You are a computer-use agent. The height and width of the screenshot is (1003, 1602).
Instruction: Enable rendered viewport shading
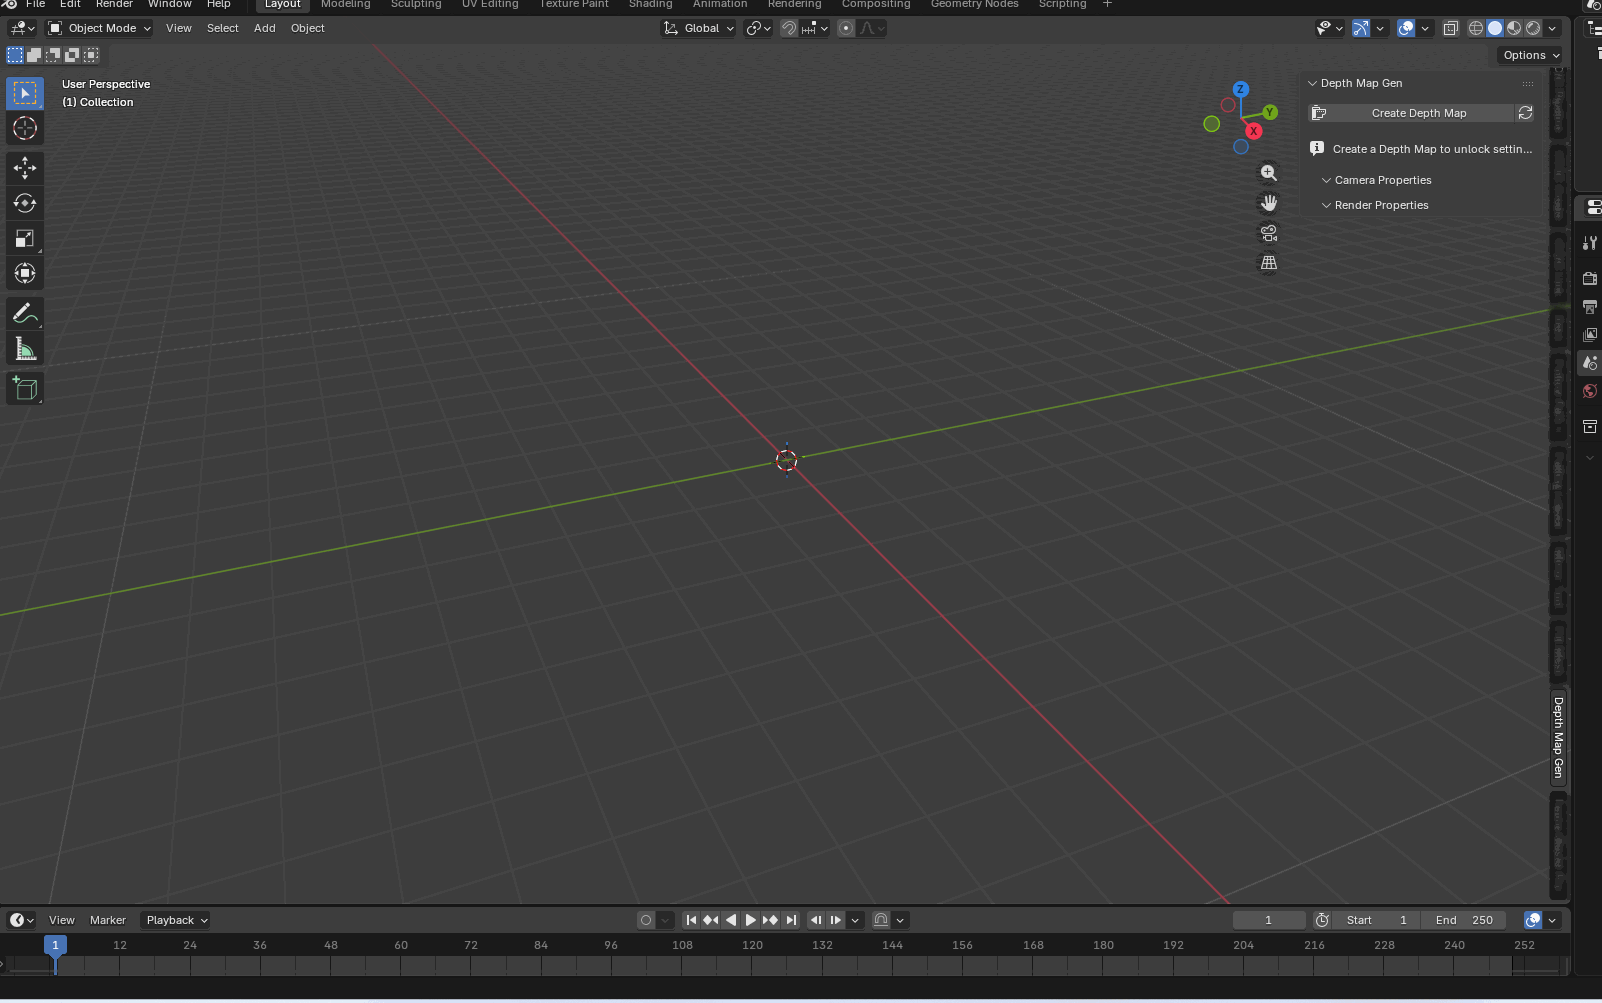[x=1532, y=28]
